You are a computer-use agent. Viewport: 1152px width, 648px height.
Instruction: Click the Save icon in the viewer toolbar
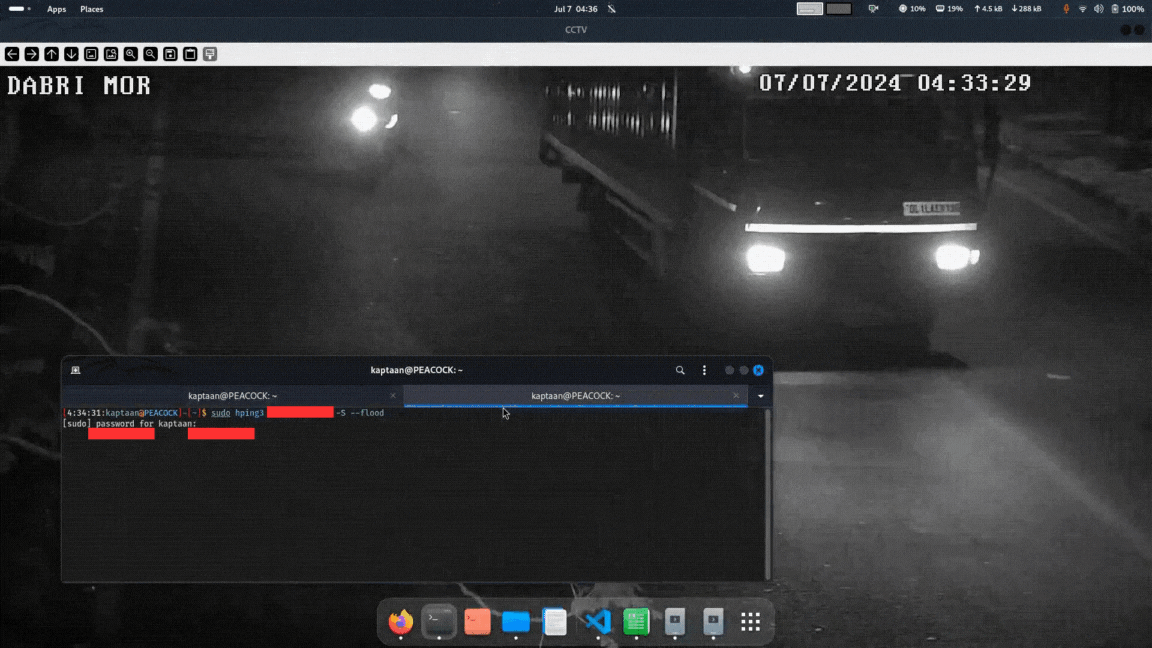point(170,54)
